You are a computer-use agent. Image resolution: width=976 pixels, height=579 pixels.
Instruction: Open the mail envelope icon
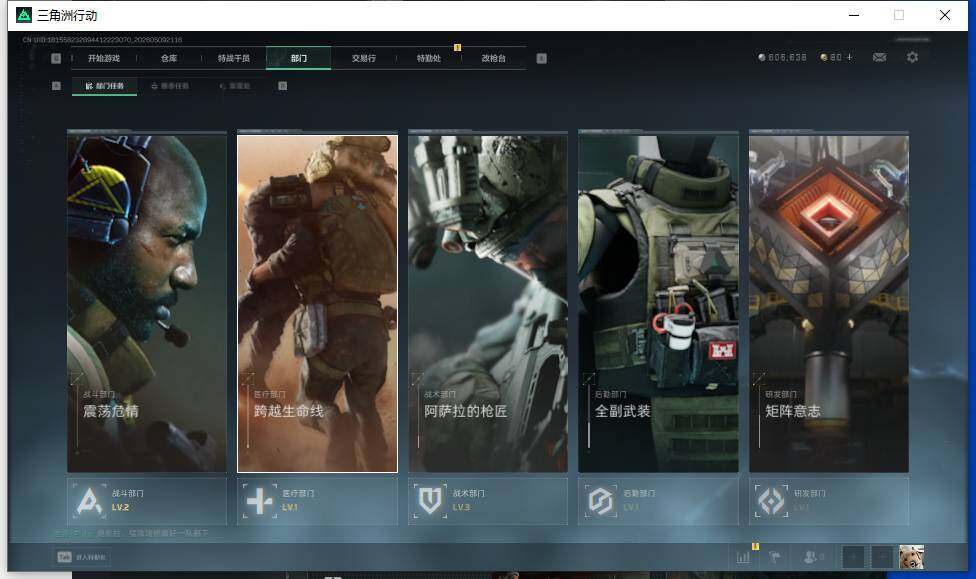(x=880, y=57)
